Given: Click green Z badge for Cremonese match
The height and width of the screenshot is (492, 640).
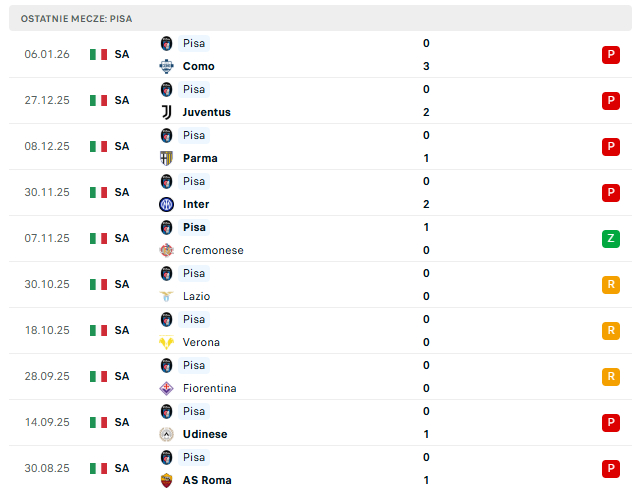Looking at the screenshot, I should pyautogui.click(x=610, y=239).
